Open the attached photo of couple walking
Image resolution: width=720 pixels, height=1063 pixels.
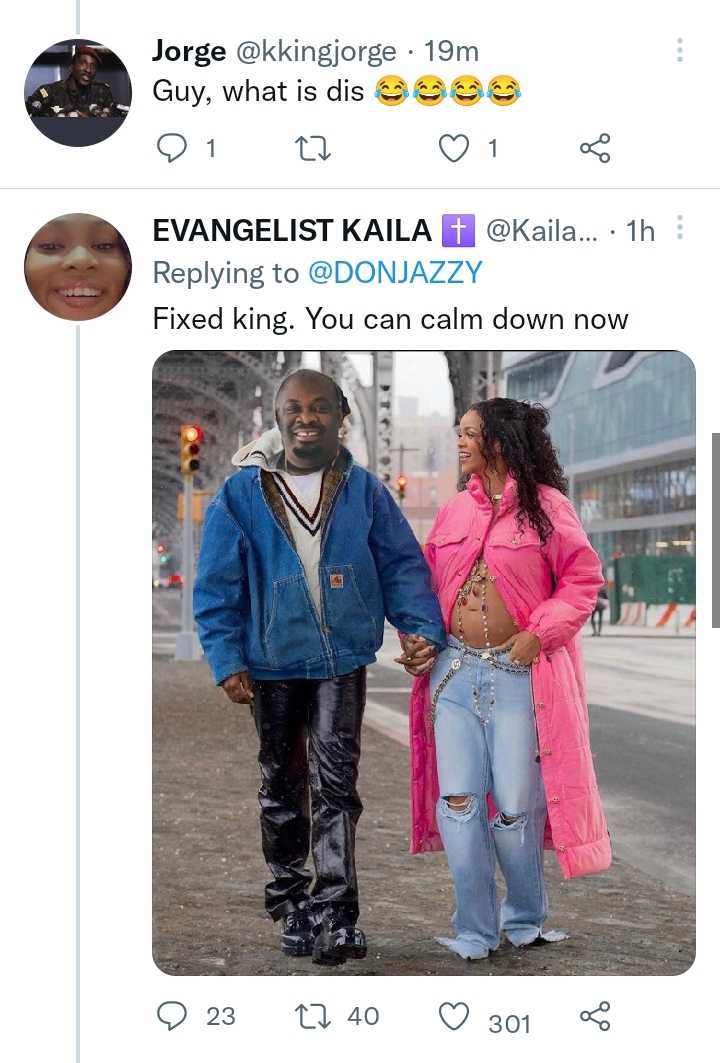[x=424, y=662]
